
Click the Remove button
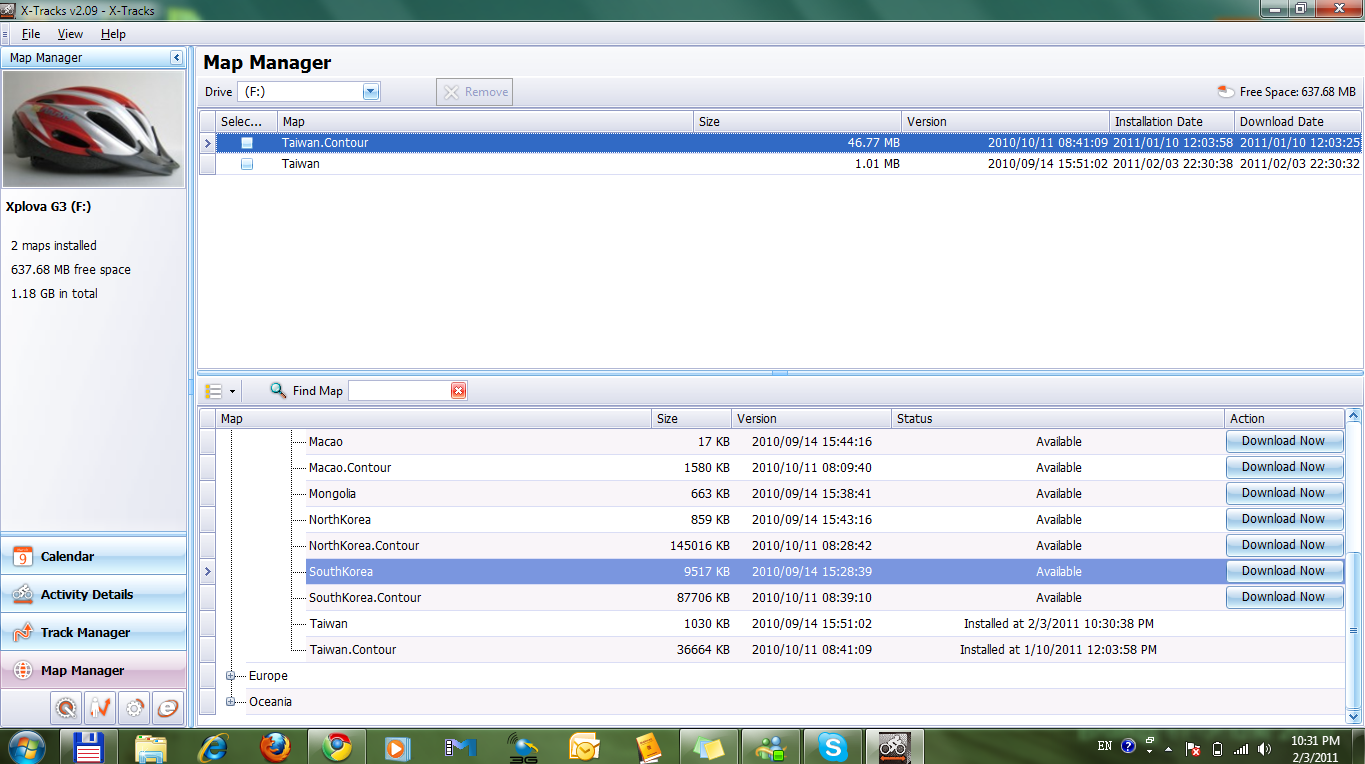tap(475, 92)
